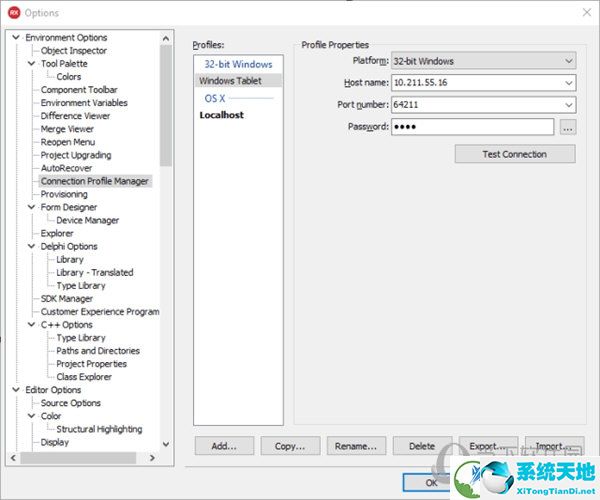Viewport: 600px width, 500px height.
Task: Open Component Toolbar options
Action: pyautogui.click(x=79, y=90)
